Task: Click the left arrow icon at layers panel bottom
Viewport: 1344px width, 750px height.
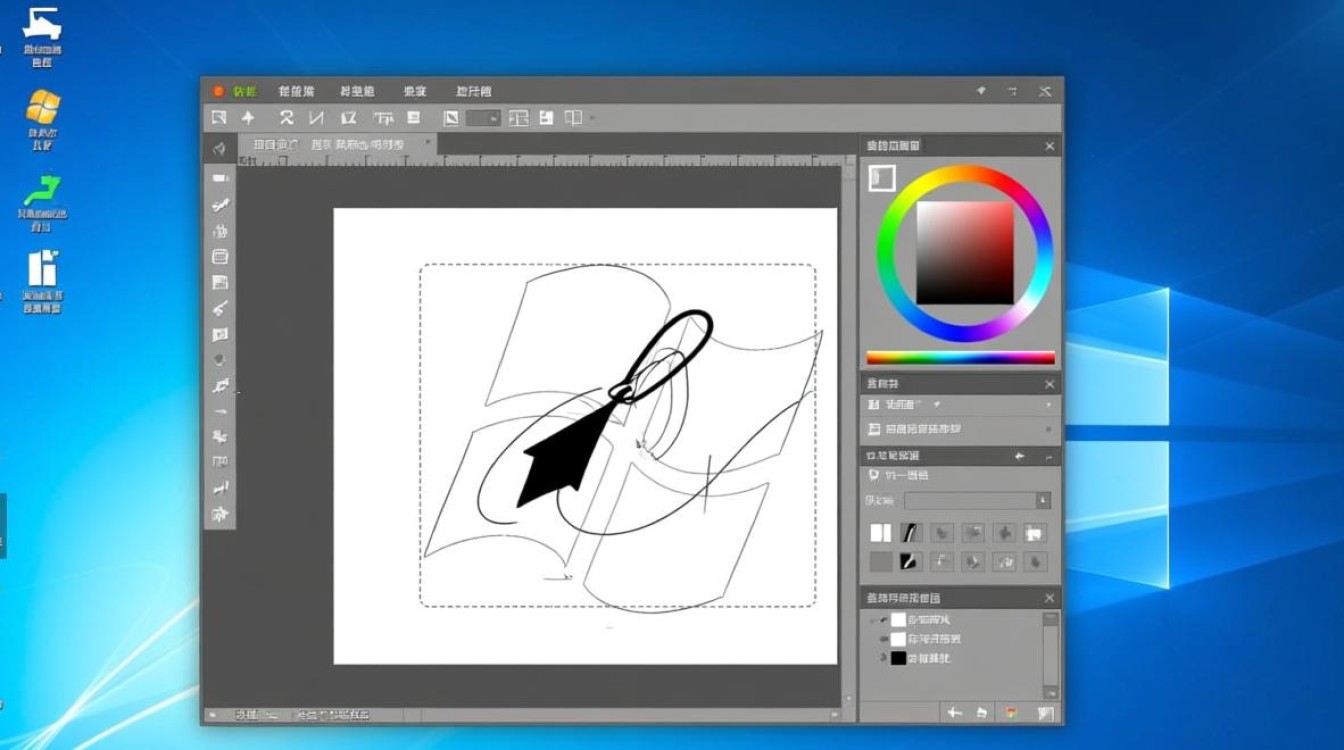Action: point(954,712)
